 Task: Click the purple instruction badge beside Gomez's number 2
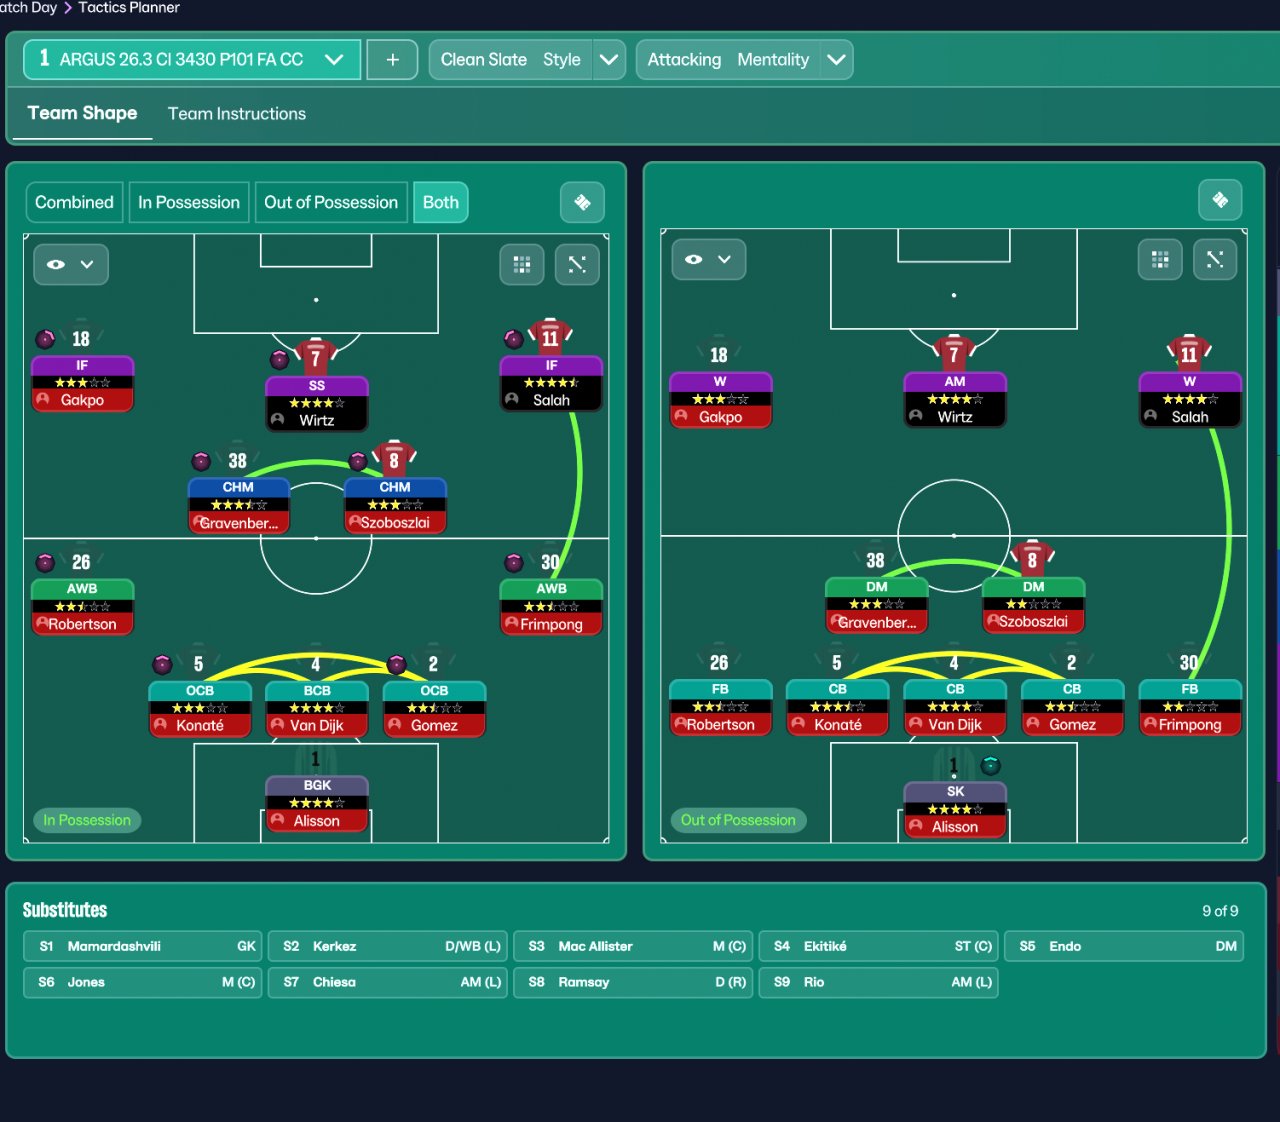397,664
